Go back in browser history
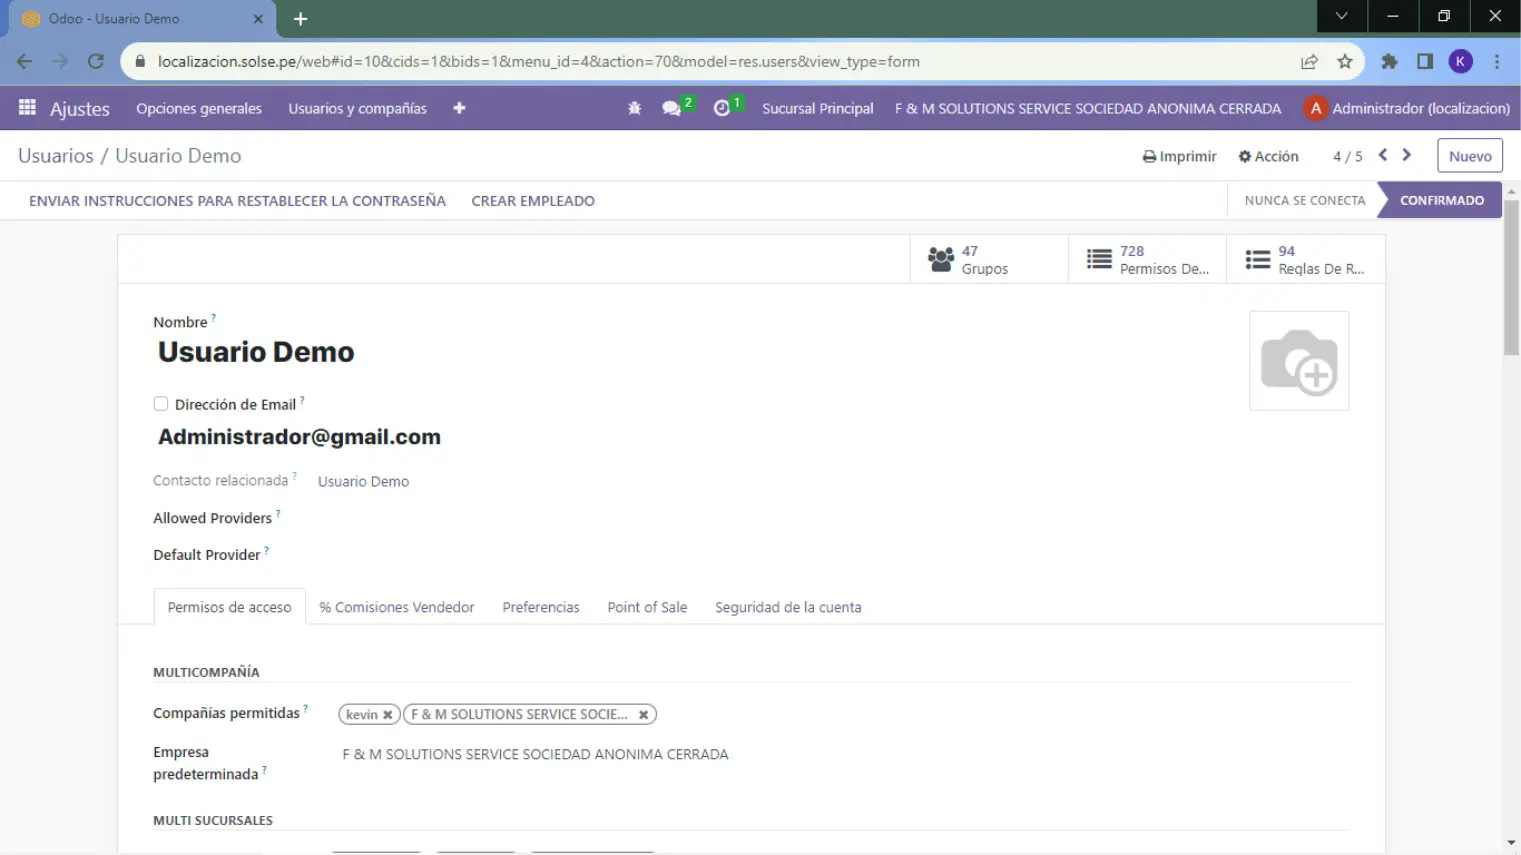The image size is (1521, 855). (25, 61)
